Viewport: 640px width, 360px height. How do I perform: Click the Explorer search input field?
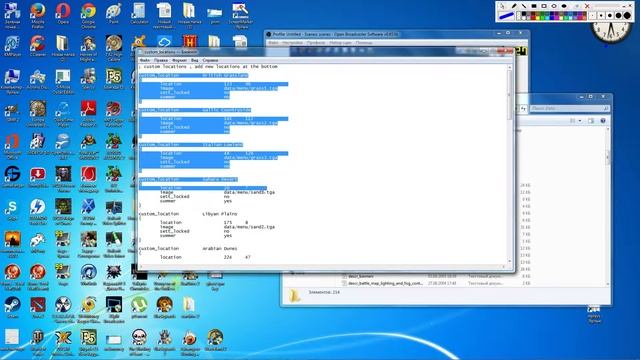pyautogui.click(x=570, y=108)
